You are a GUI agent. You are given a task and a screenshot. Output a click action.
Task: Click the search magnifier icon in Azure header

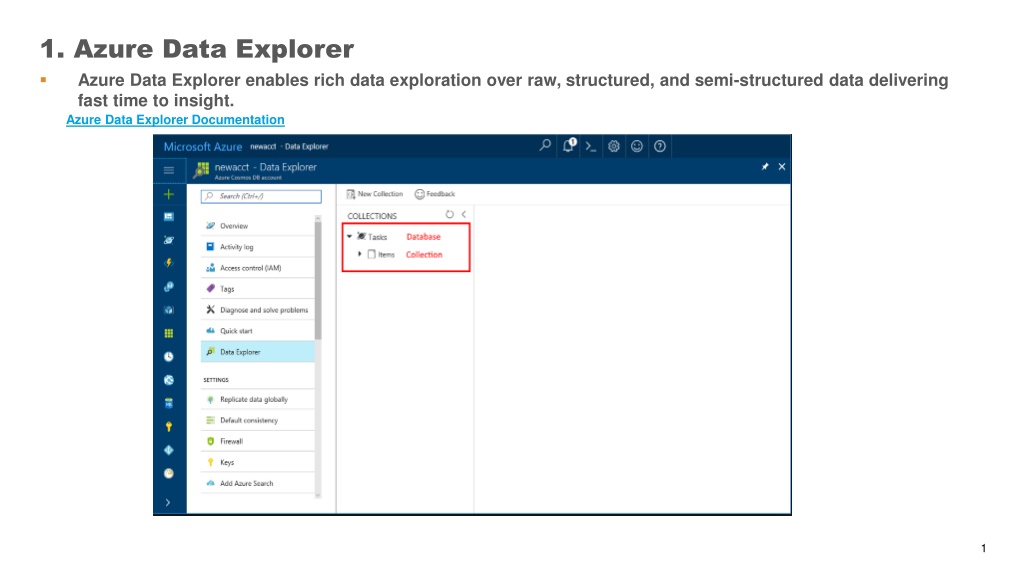click(x=545, y=146)
